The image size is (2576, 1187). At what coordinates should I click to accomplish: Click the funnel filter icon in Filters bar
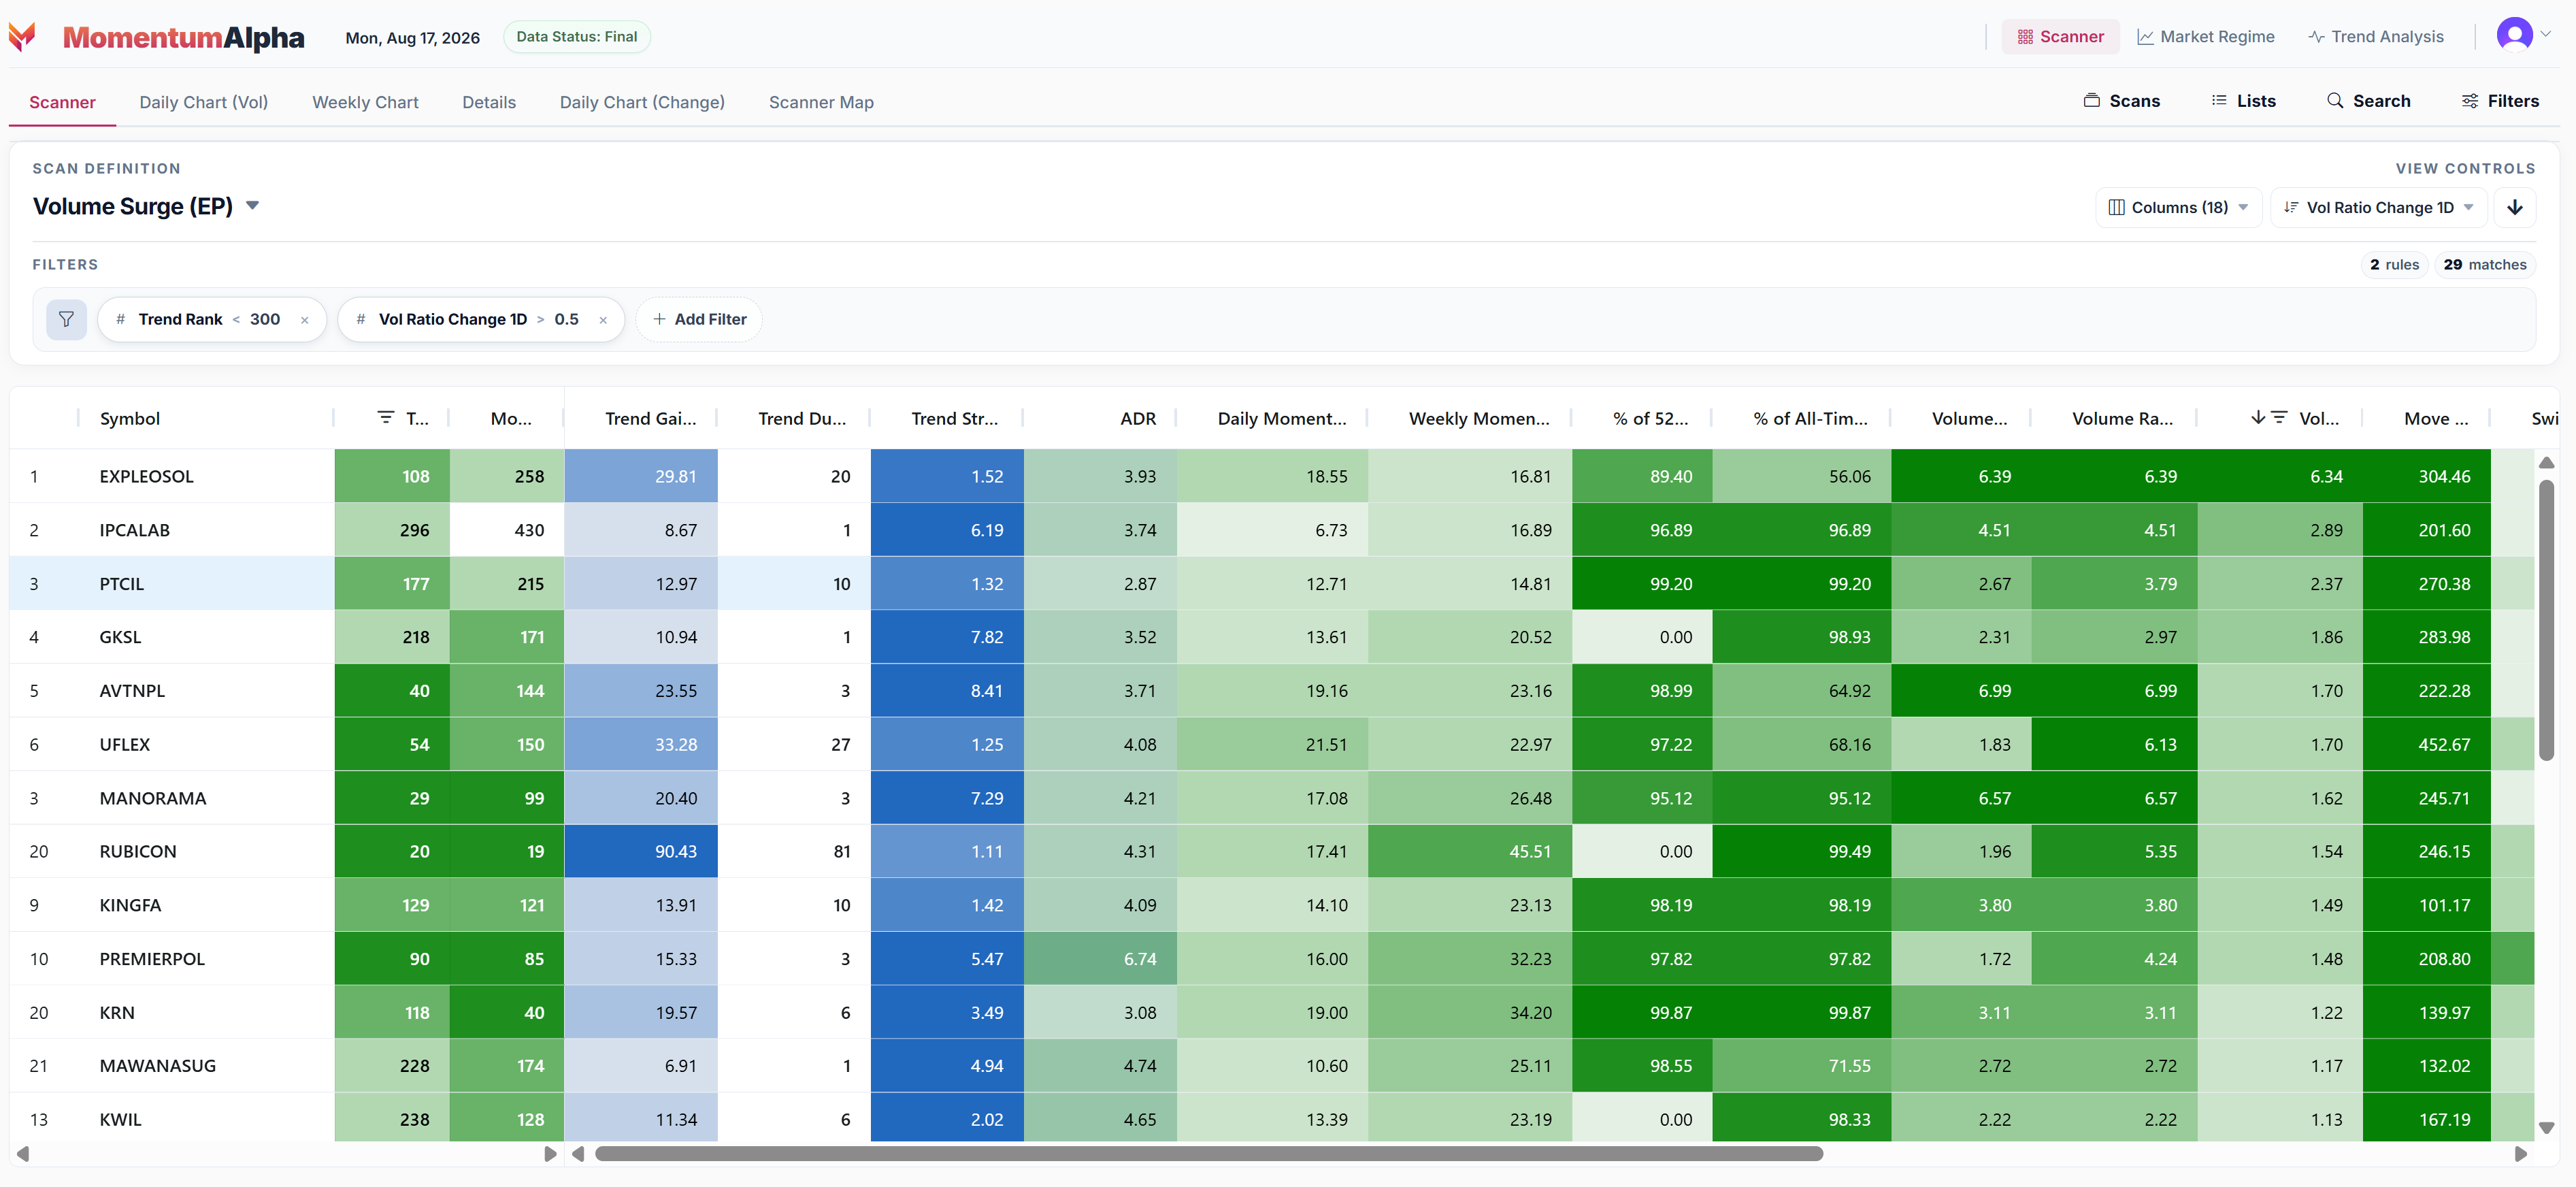66,319
